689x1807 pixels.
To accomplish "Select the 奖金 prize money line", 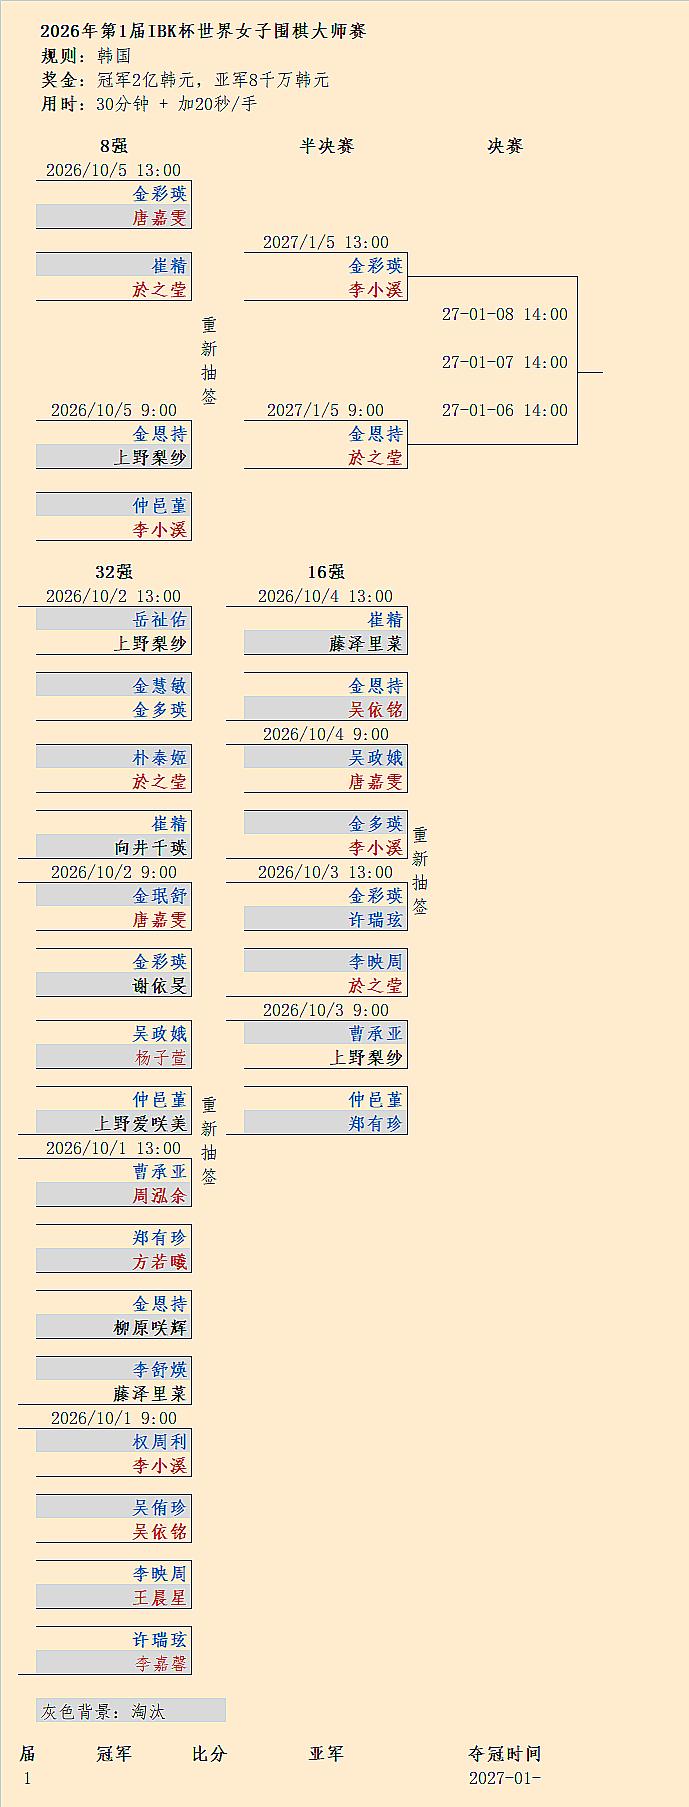I will [x=184, y=80].
